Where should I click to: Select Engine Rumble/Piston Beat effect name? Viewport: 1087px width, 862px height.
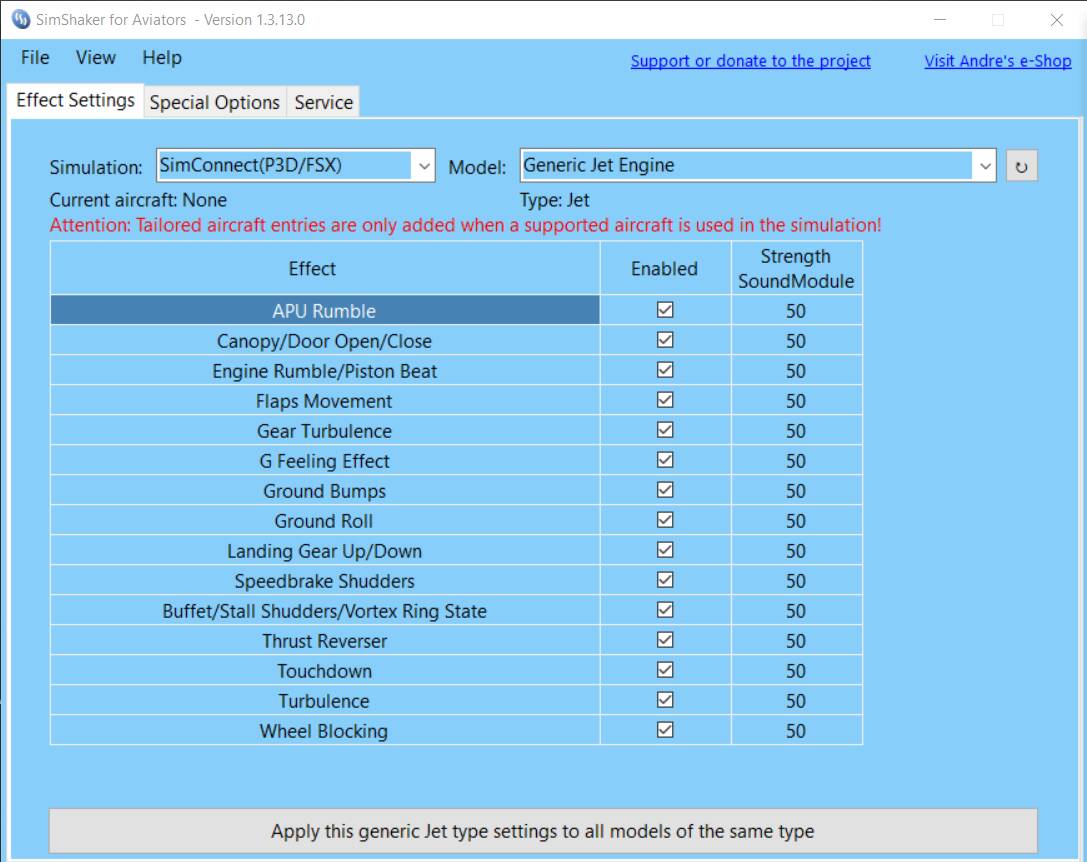pos(324,371)
